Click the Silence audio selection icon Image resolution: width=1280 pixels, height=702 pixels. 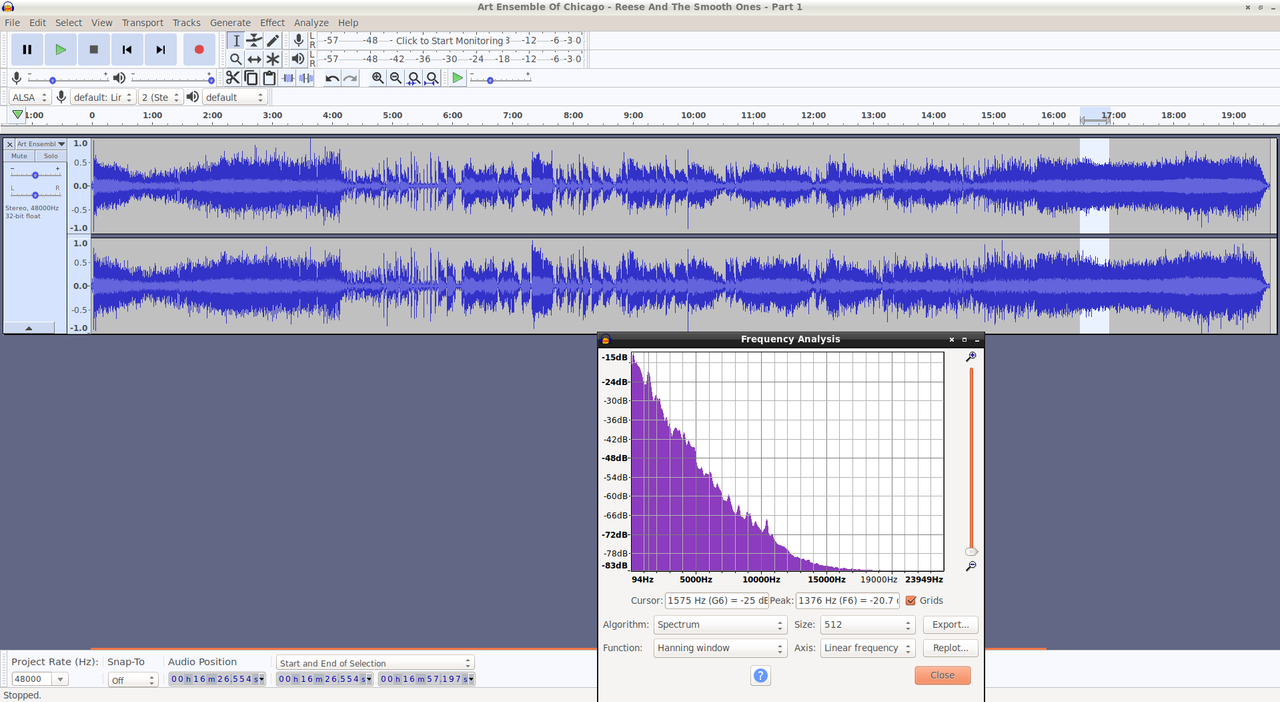[306, 78]
